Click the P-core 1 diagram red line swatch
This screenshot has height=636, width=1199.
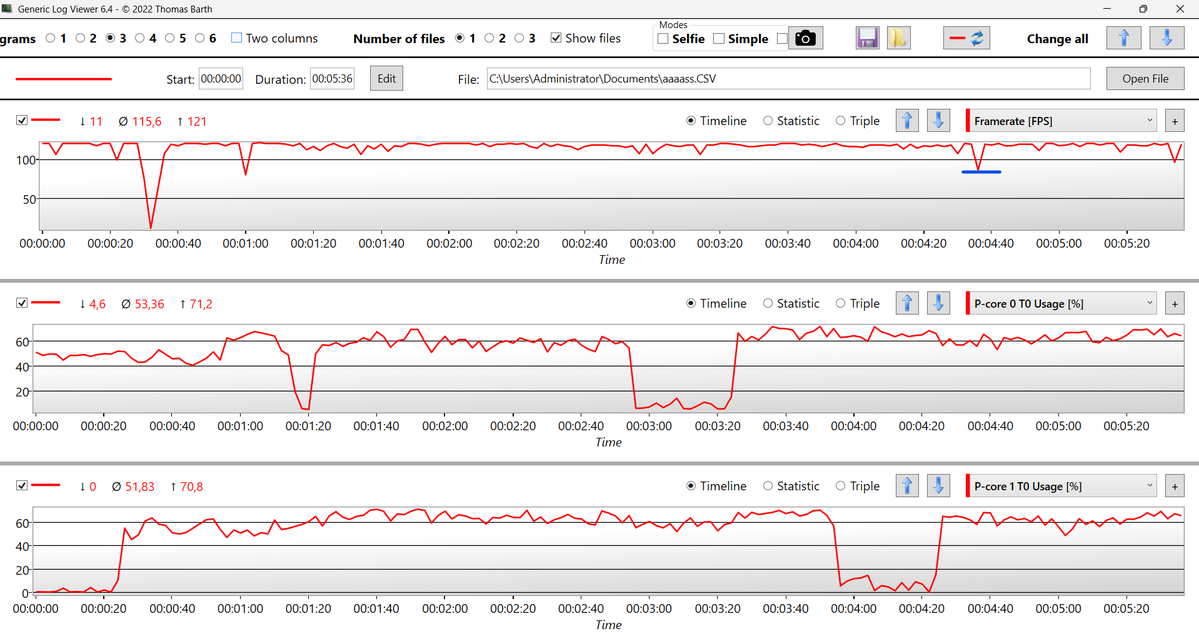[x=46, y=485]
